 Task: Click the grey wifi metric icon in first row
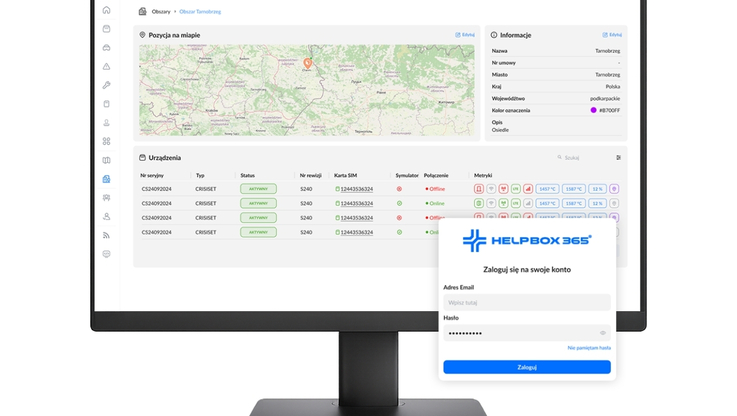(491, 189)
